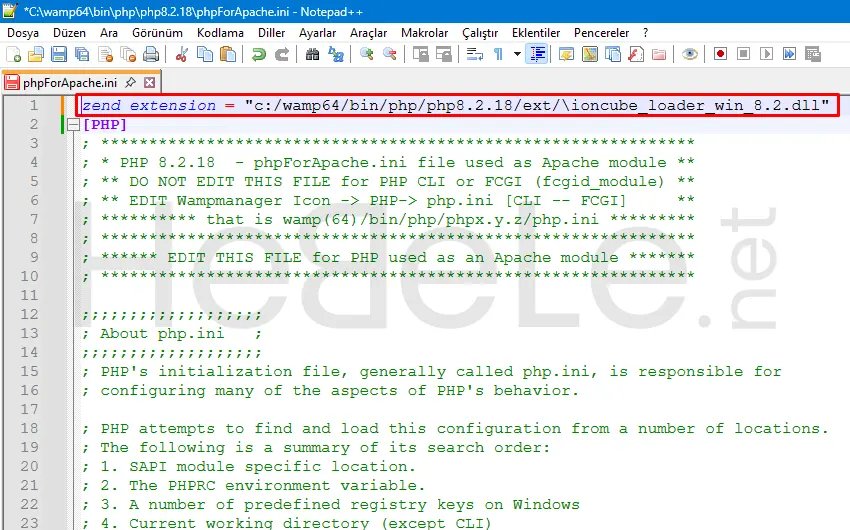Open the Eklentiler menu
Image resolution: width=850 pixels, height=530 pixels.
536,33
